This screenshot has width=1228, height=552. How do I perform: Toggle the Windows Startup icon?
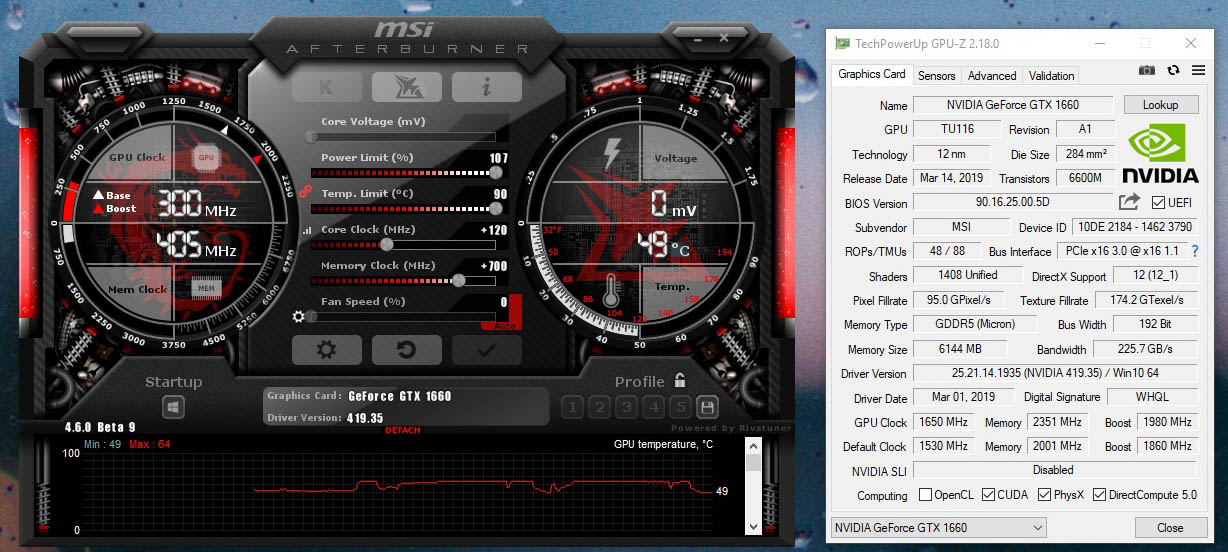[173, 407]
